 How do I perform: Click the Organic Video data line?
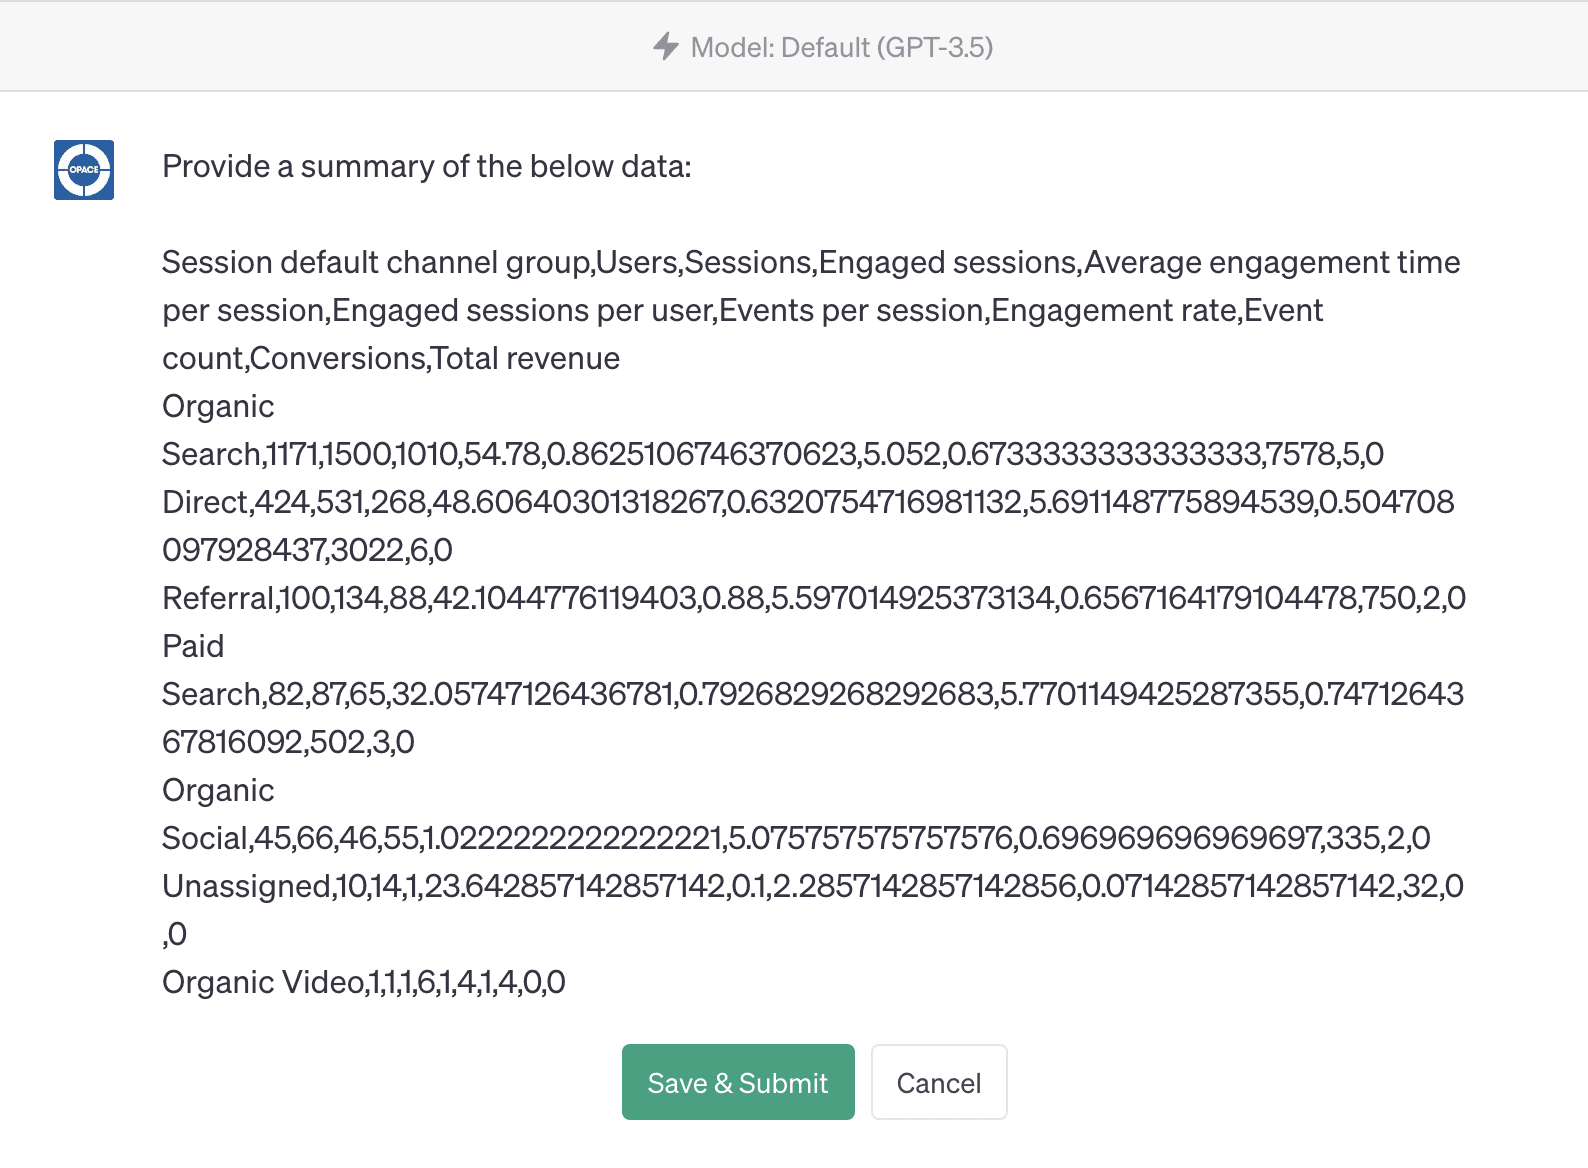click(x=363, y=982)
